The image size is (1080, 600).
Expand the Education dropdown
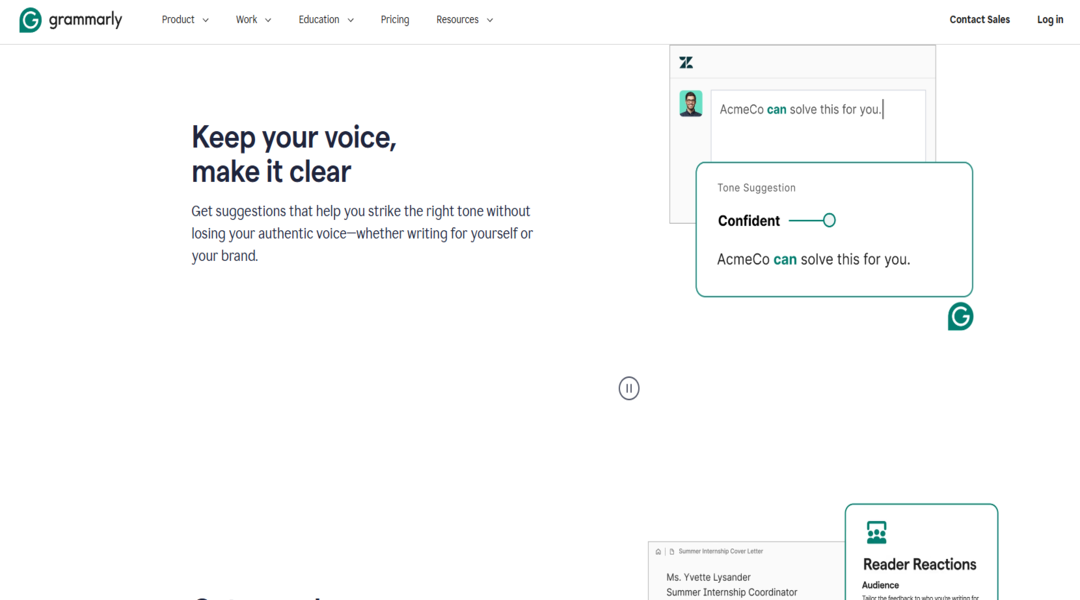(x=326, y=20)
